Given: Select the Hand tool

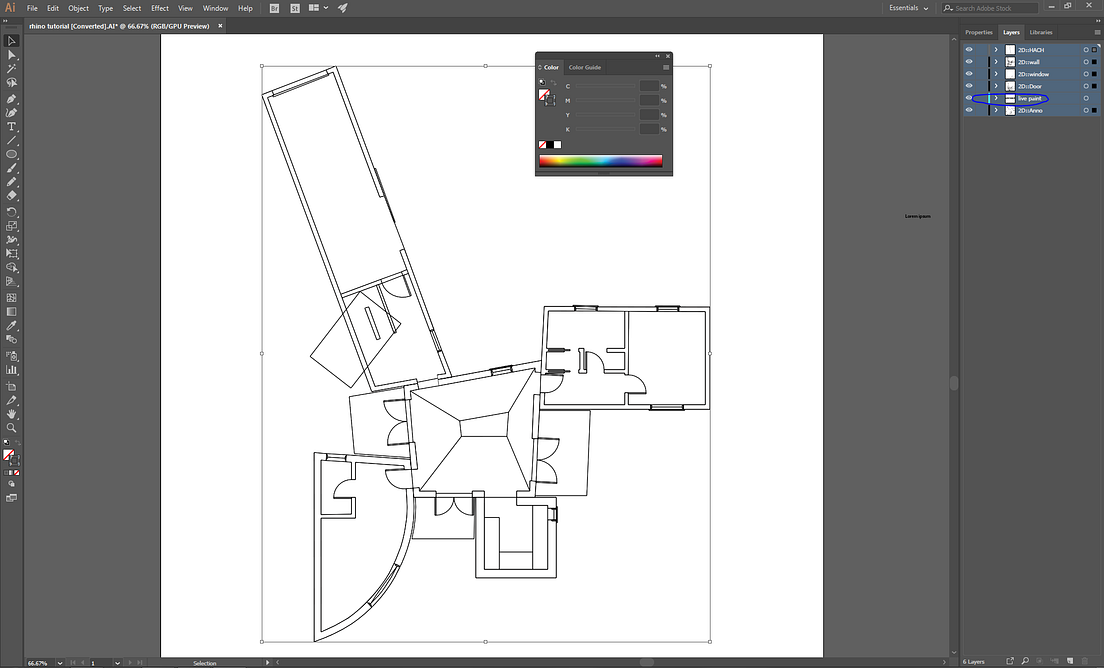Looking at the screenshot, I should [11, 414].
